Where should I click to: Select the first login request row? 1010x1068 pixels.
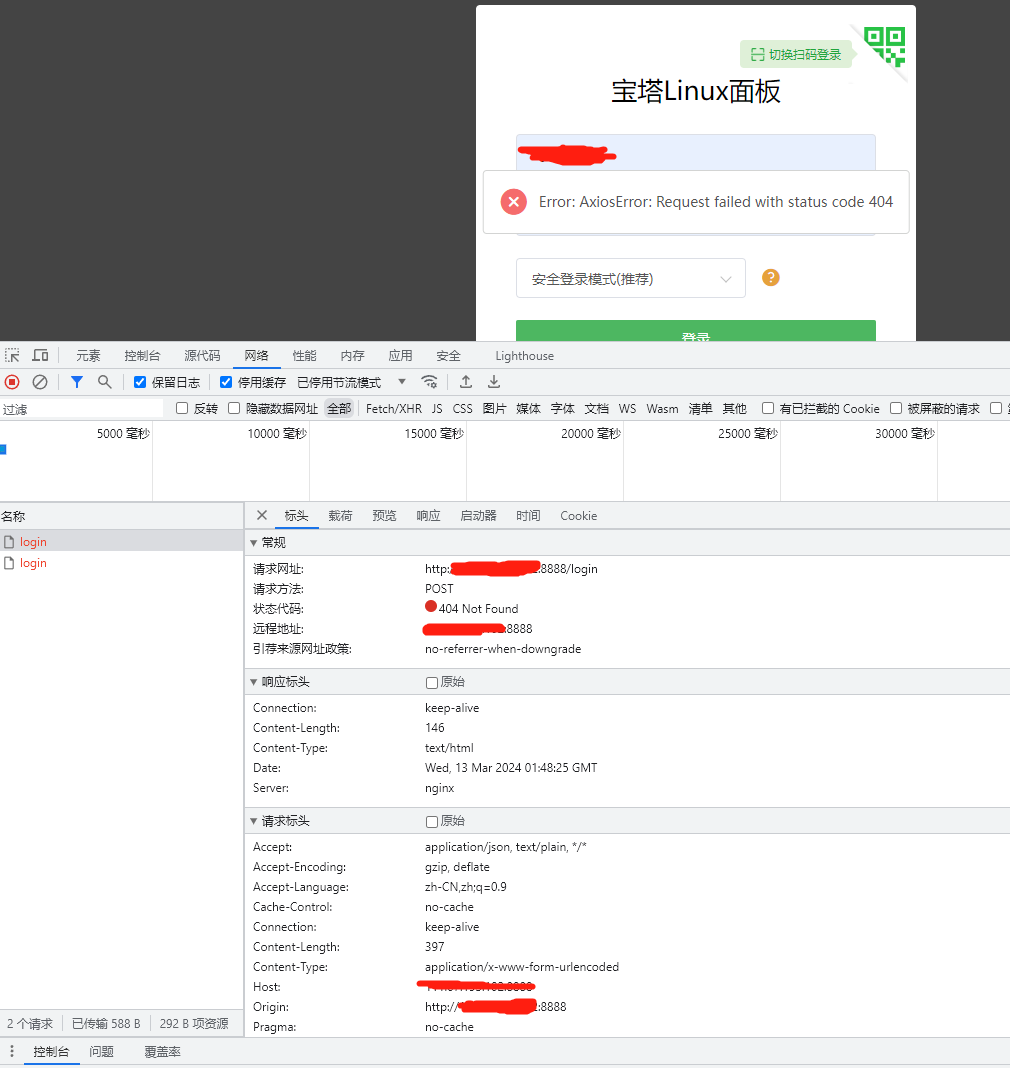pyautogui.click(x=122, y=541)
